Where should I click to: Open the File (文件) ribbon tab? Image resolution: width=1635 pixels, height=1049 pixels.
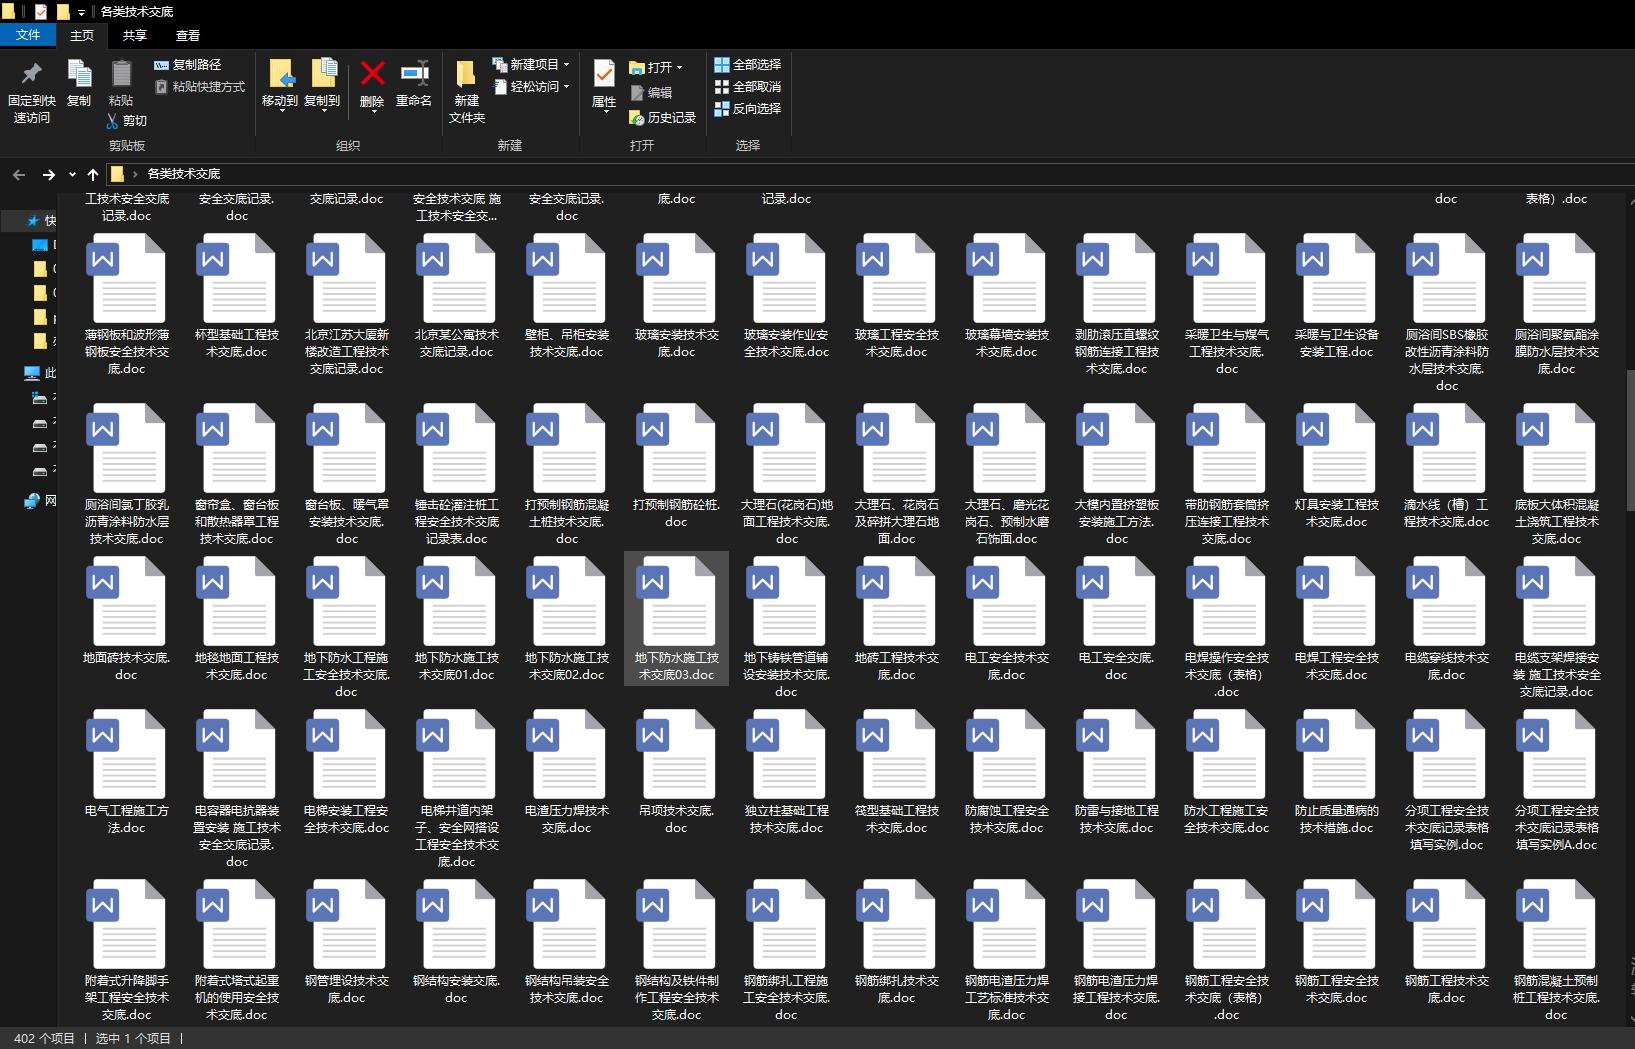click(28, 35)
